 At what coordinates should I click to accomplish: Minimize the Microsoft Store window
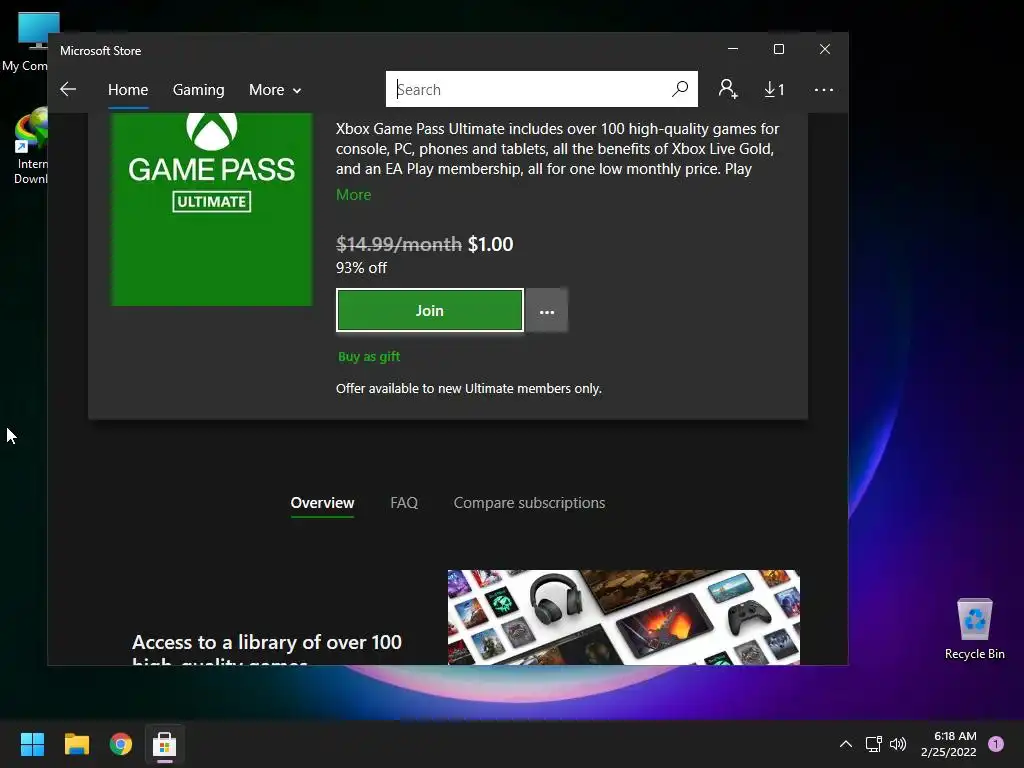[x=733, y=49]
